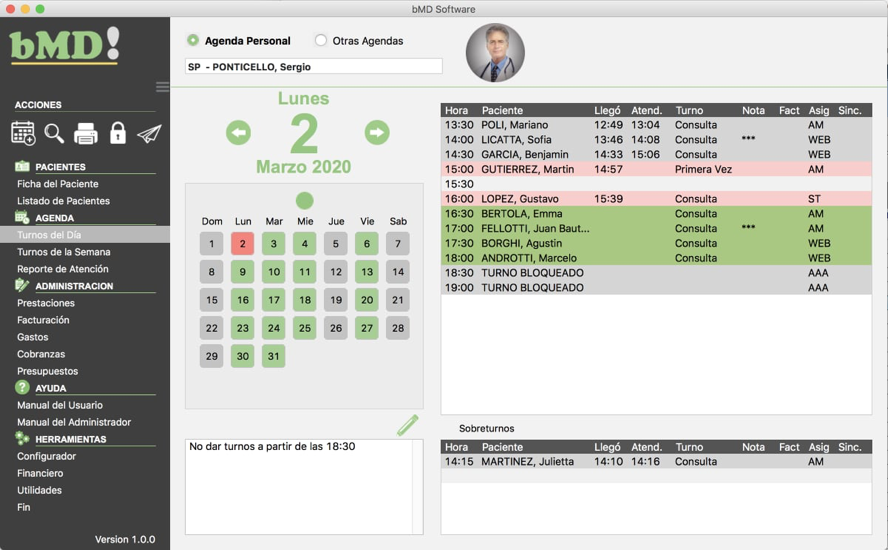Open Facturación in the sidebar
The width and height of the screenshot is (888, 550).
tap(43, 319)
